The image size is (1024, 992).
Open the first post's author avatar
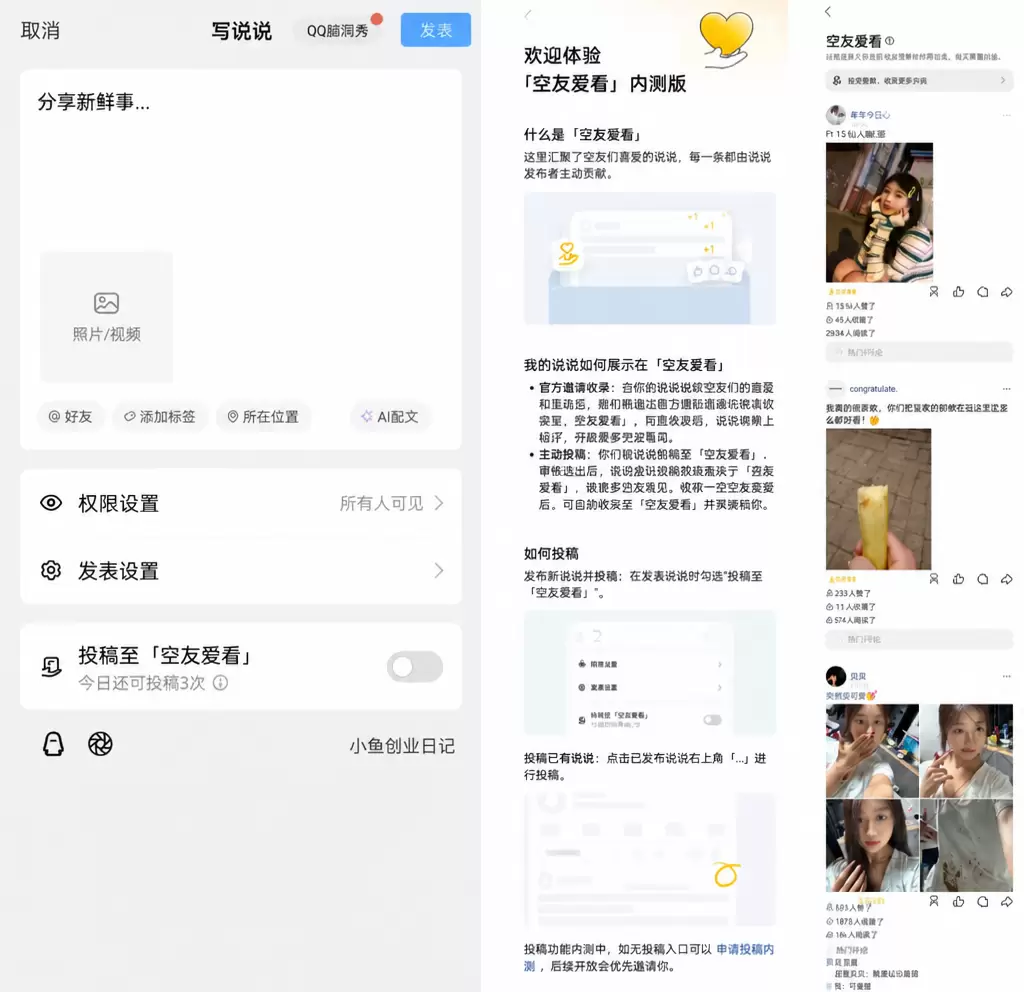click(x=836, y=116)
